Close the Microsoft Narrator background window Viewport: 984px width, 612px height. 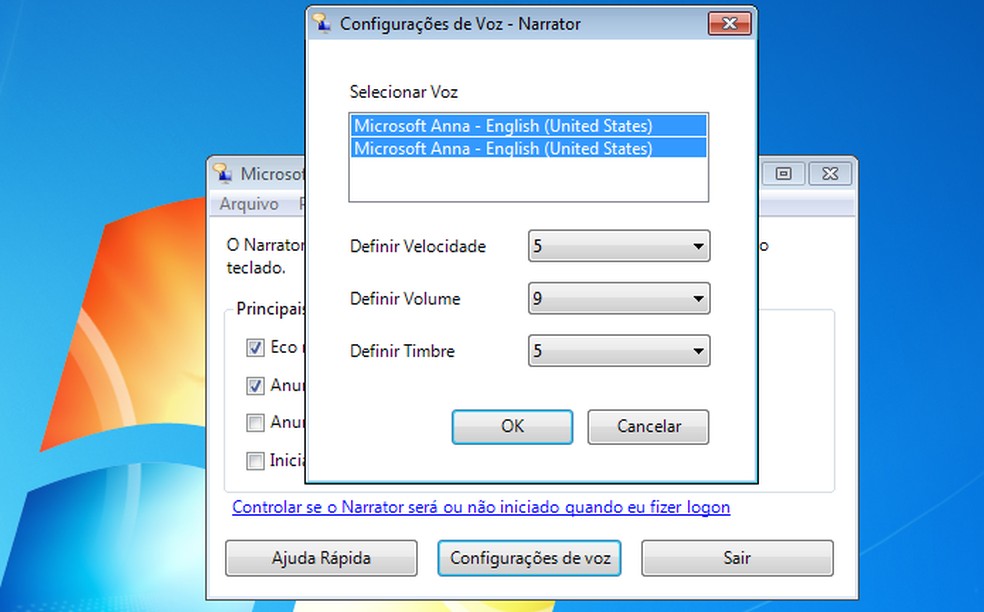tap(830, 173)
